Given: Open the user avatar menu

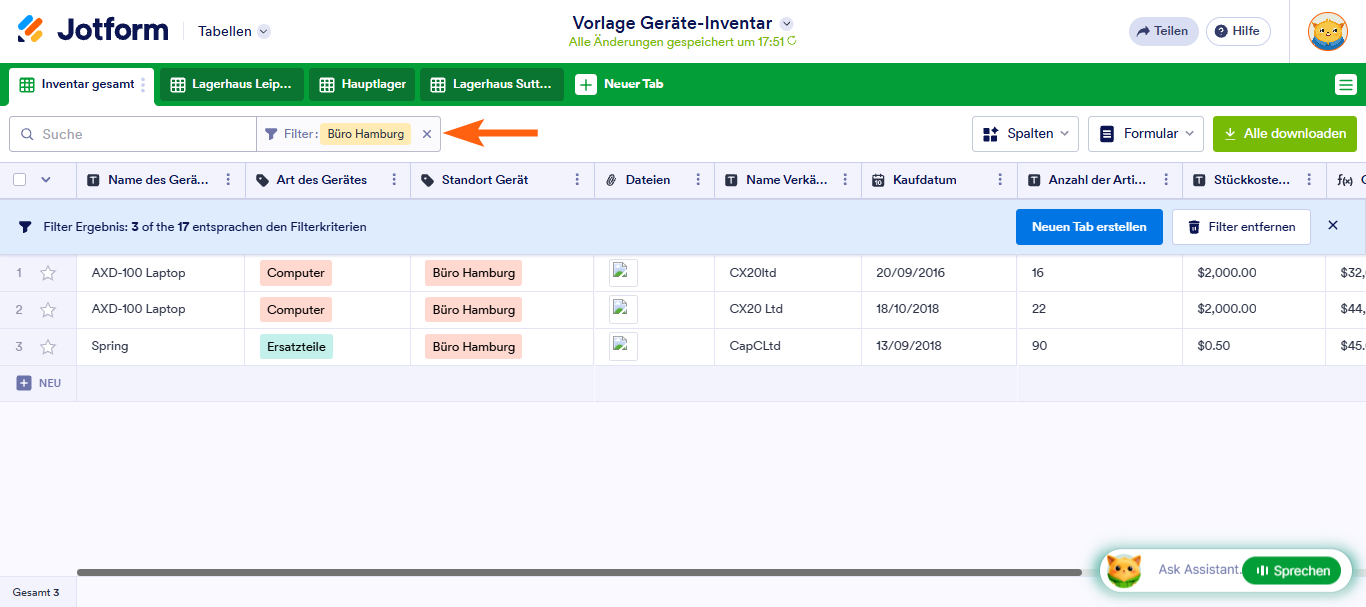Looking at the screenshot, I should pos(1327,31).
